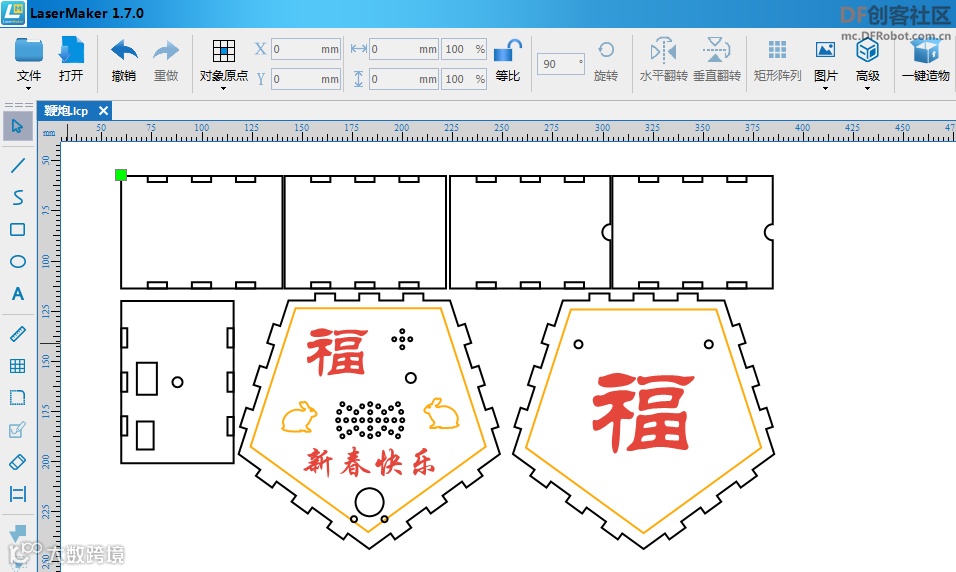Image resolution: width=956 pixels, height=572 pixels.
Task: Click the width mm input field
Action: [x=404, y=49]
